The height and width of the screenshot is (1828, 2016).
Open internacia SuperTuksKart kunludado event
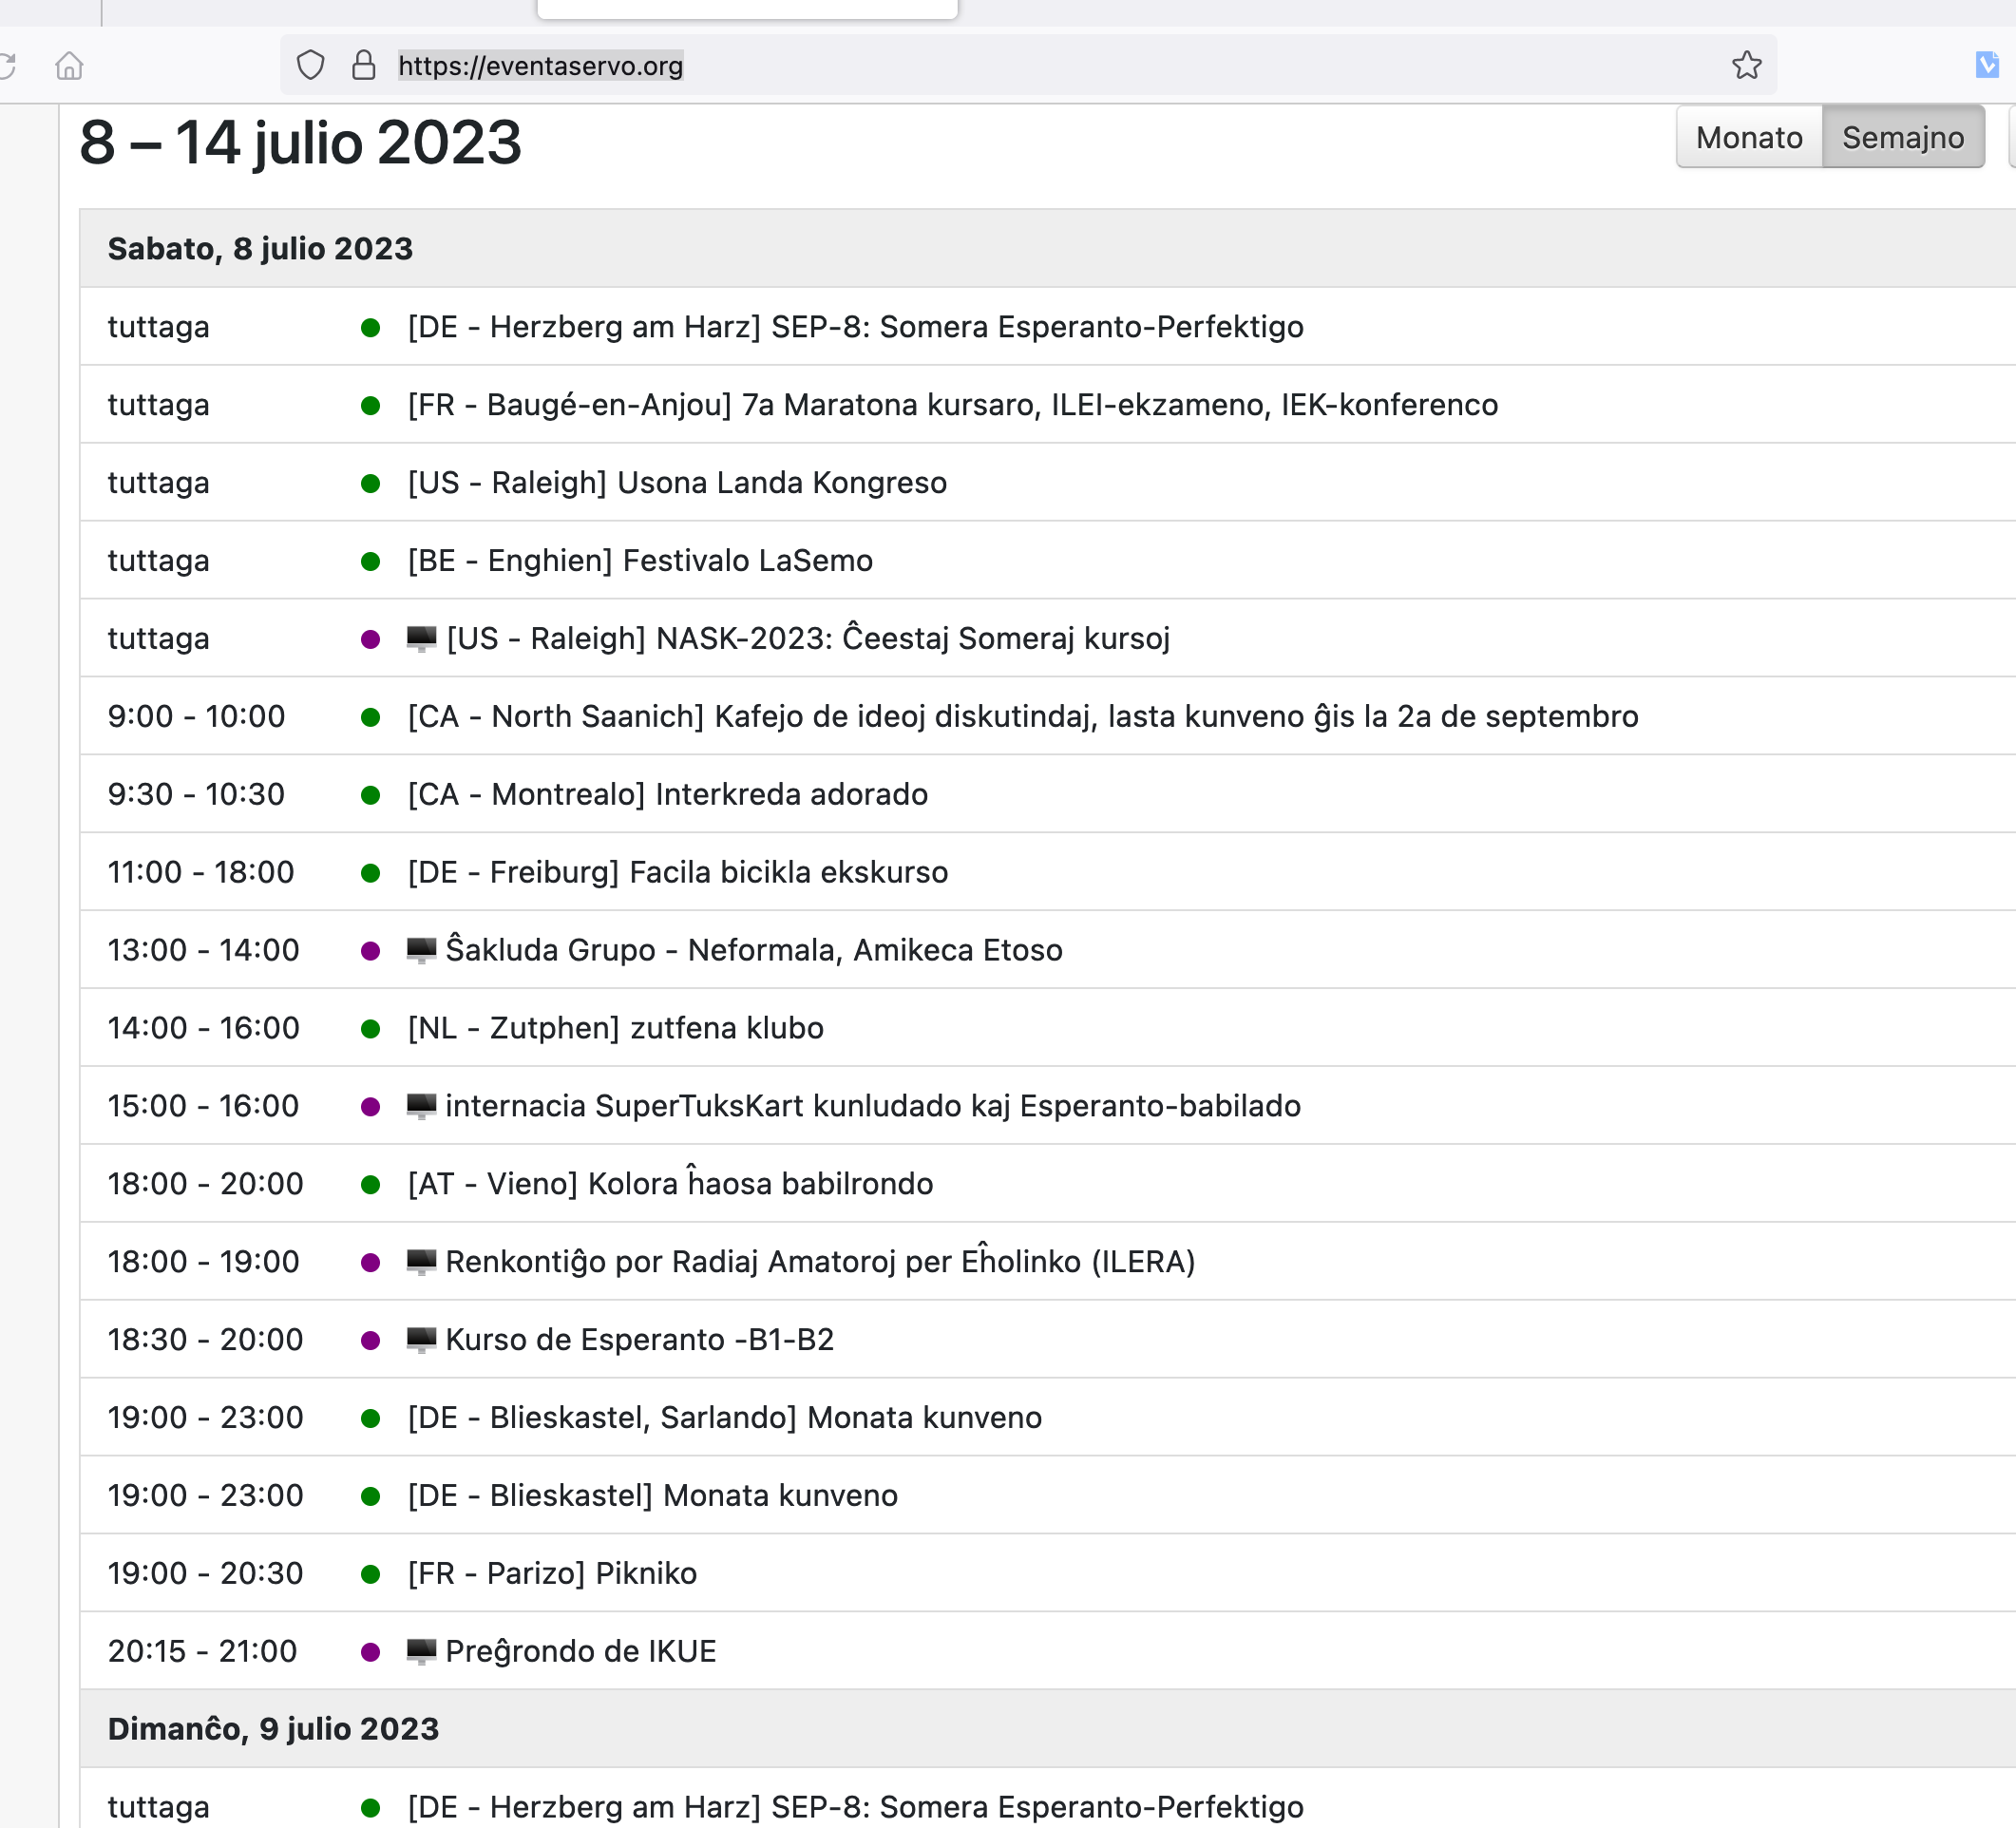point(873,1106)
